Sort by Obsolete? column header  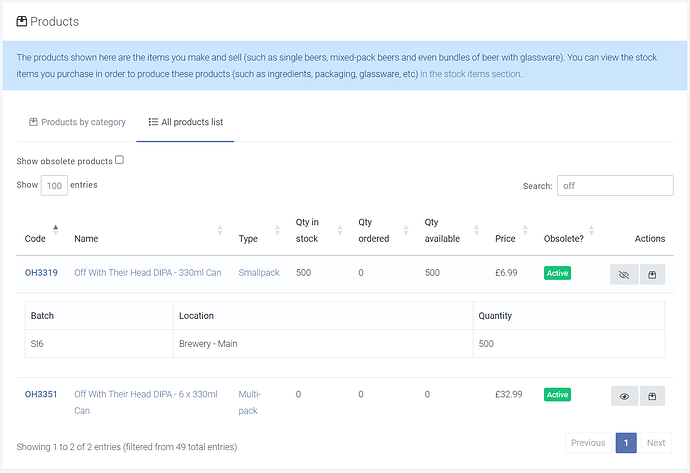pos(567,239)
